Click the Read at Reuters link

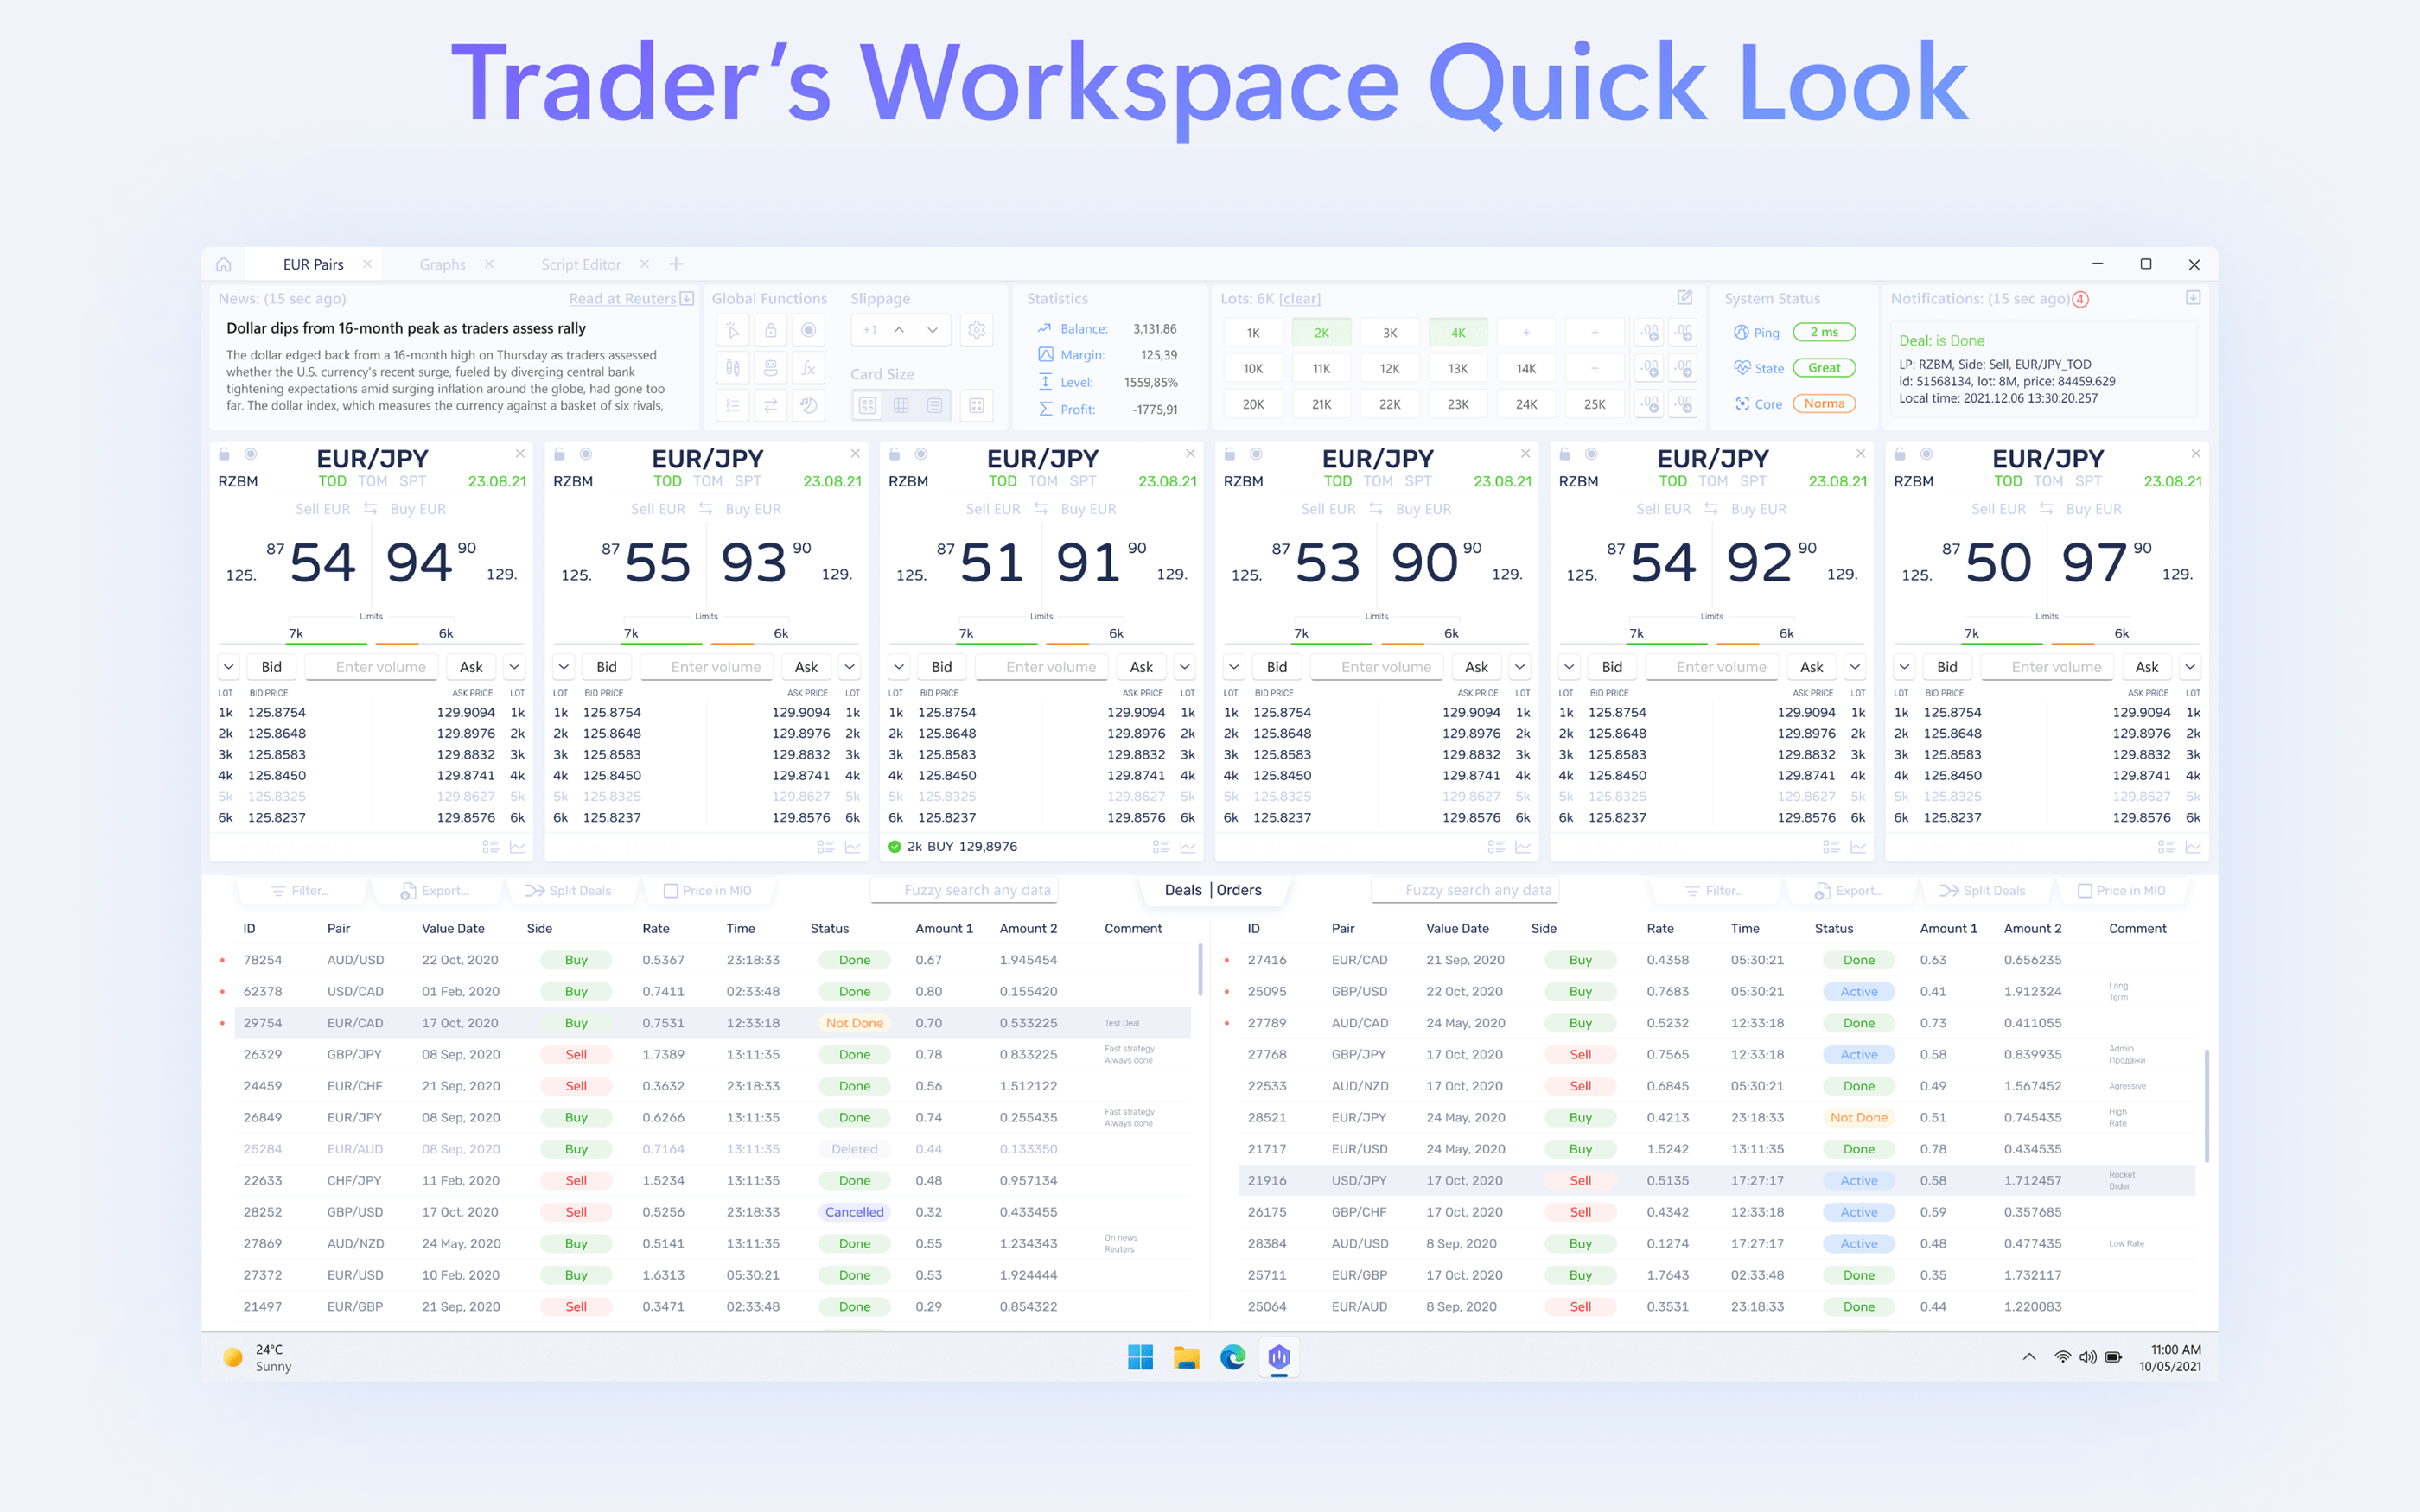click(621, 298)
